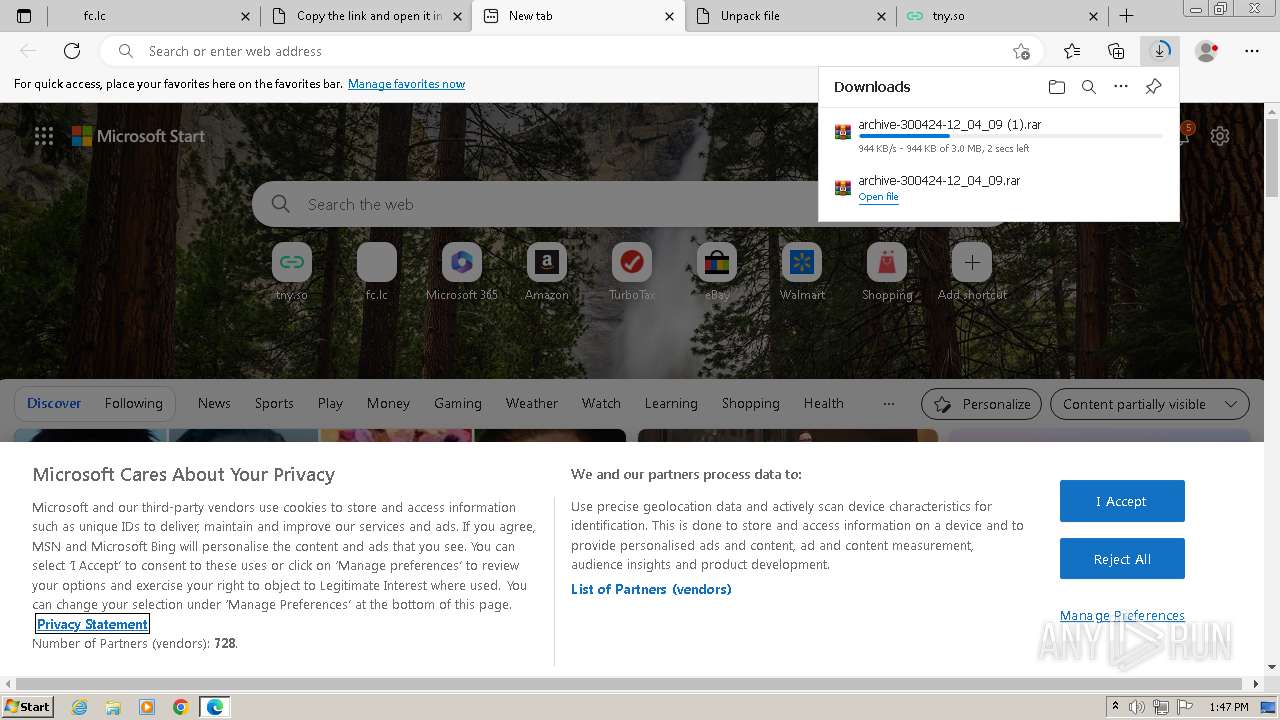Pin the Downloads panel
This screenshot has width=1280, height=720.
click(1153, 87)
